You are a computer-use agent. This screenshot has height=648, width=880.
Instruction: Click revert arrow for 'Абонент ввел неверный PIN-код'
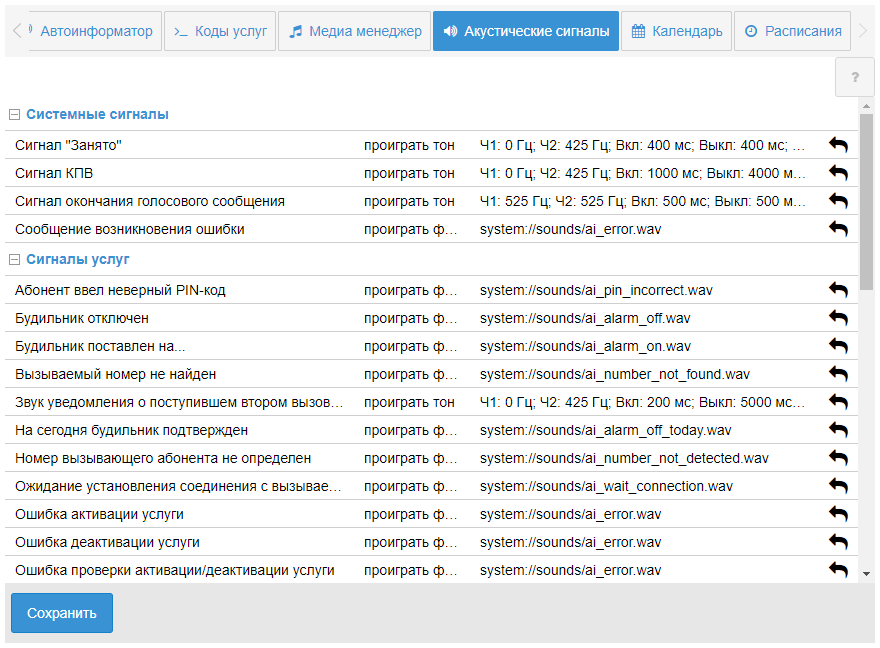pyautogui.click(x=838, y=291)
